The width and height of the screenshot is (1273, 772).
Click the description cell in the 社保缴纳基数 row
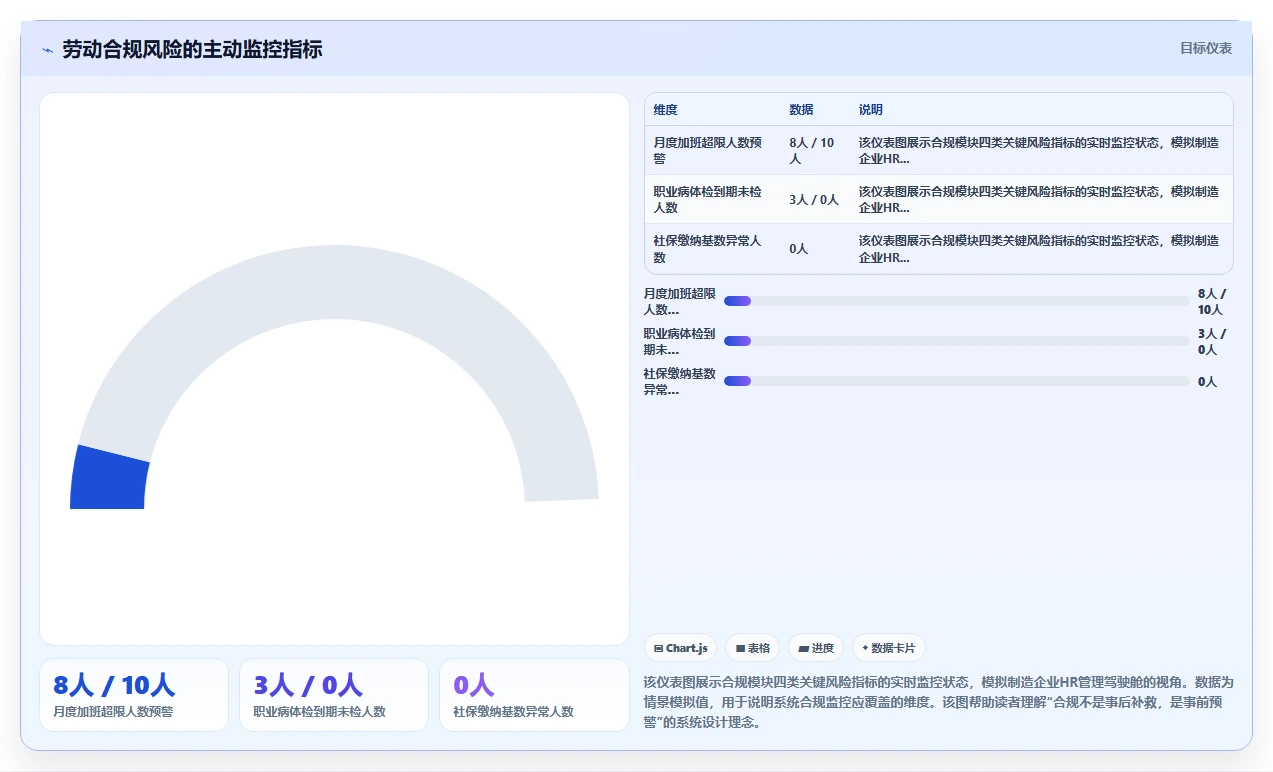[1039, 249]
